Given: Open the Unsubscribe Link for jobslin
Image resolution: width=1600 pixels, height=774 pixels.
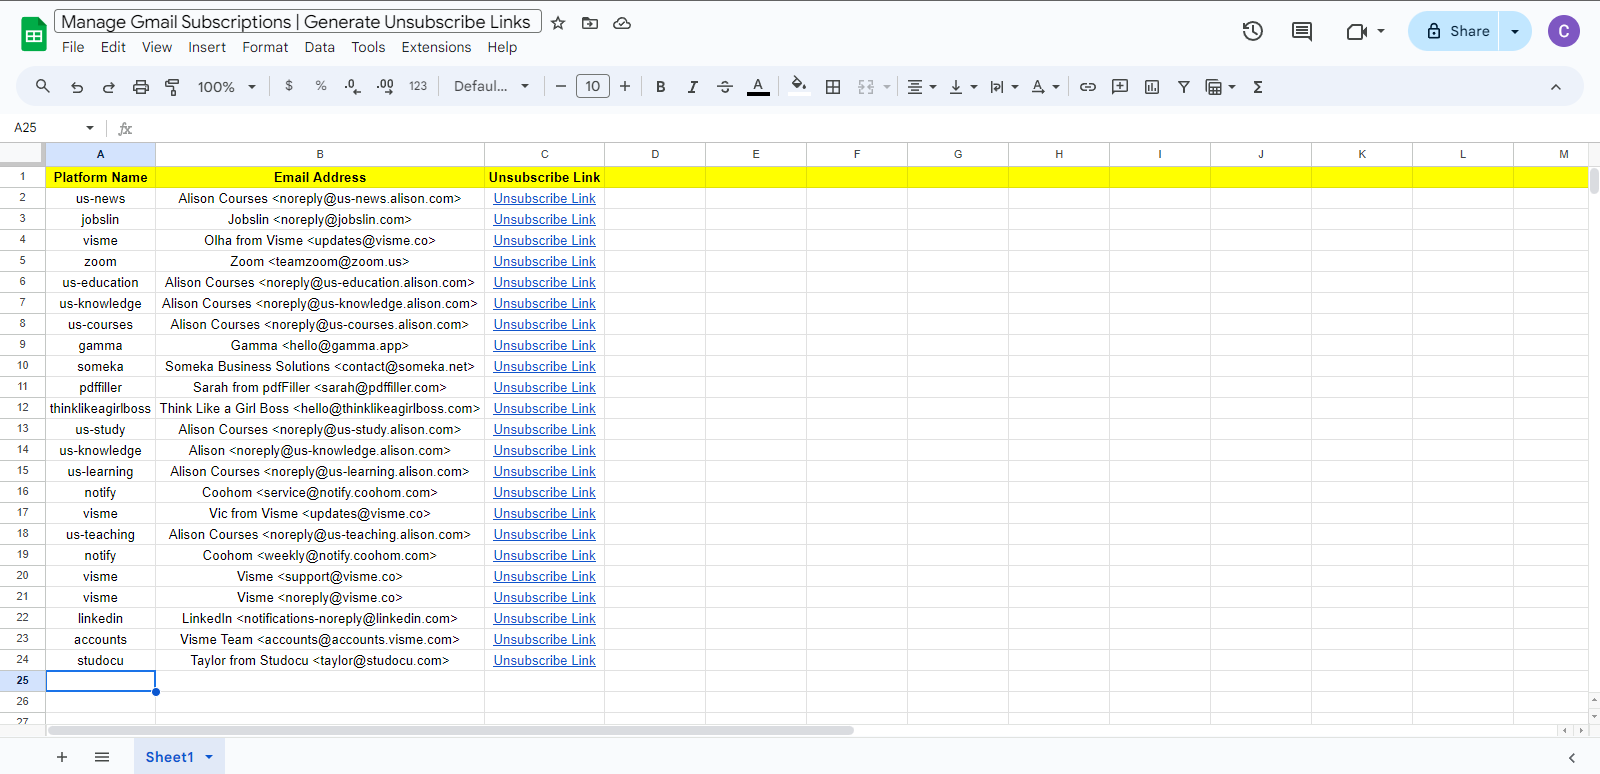Looking at the screenshot, I should coord(544,220).
